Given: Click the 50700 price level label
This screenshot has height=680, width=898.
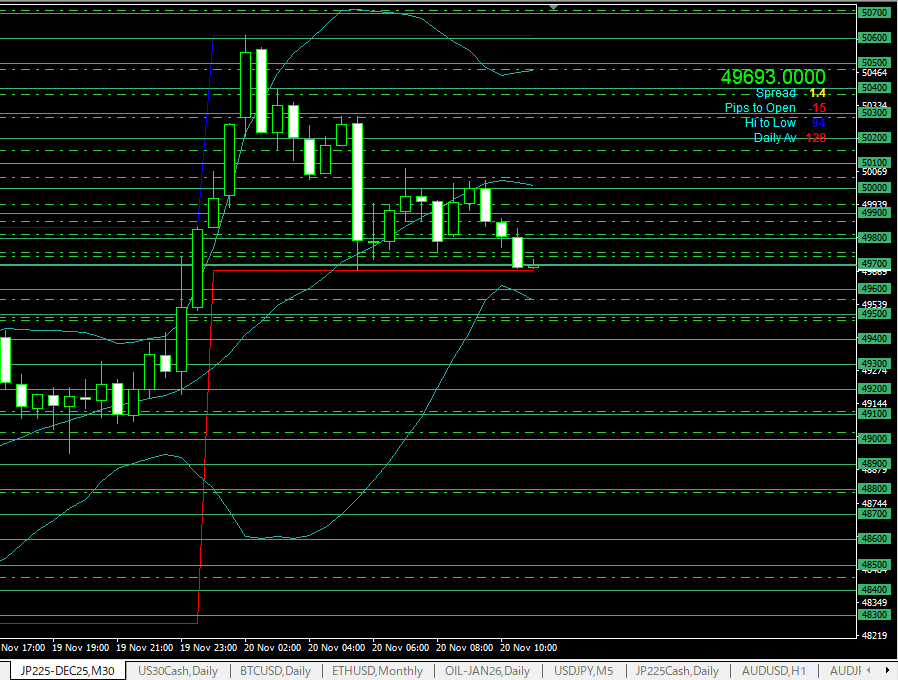Looking at the screenshot, I should [x=873, y=13].
